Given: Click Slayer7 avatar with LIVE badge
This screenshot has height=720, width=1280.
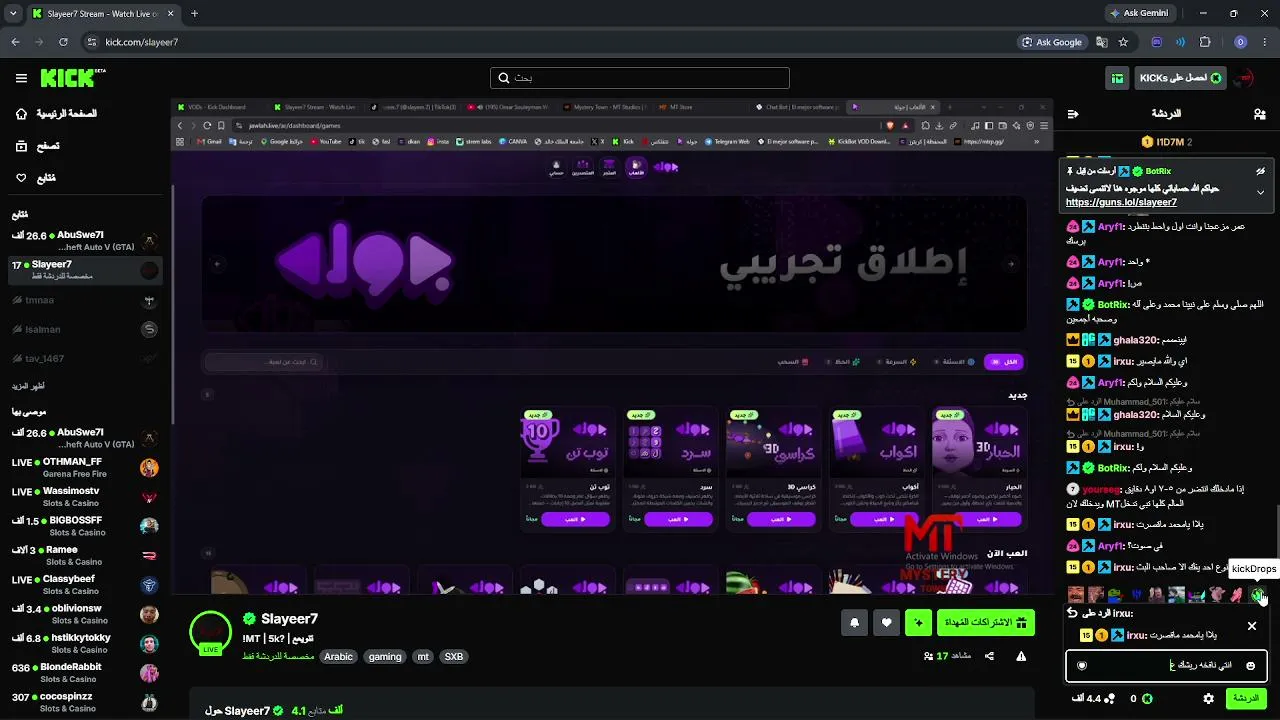Looking at the screenshot, I should (x=211, y=631).
